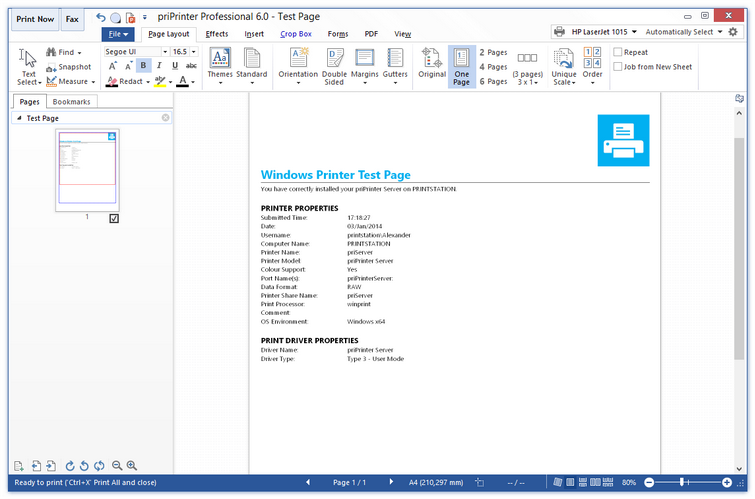
Task: Go to the next page arrow
Action: [x=391, y=482]
